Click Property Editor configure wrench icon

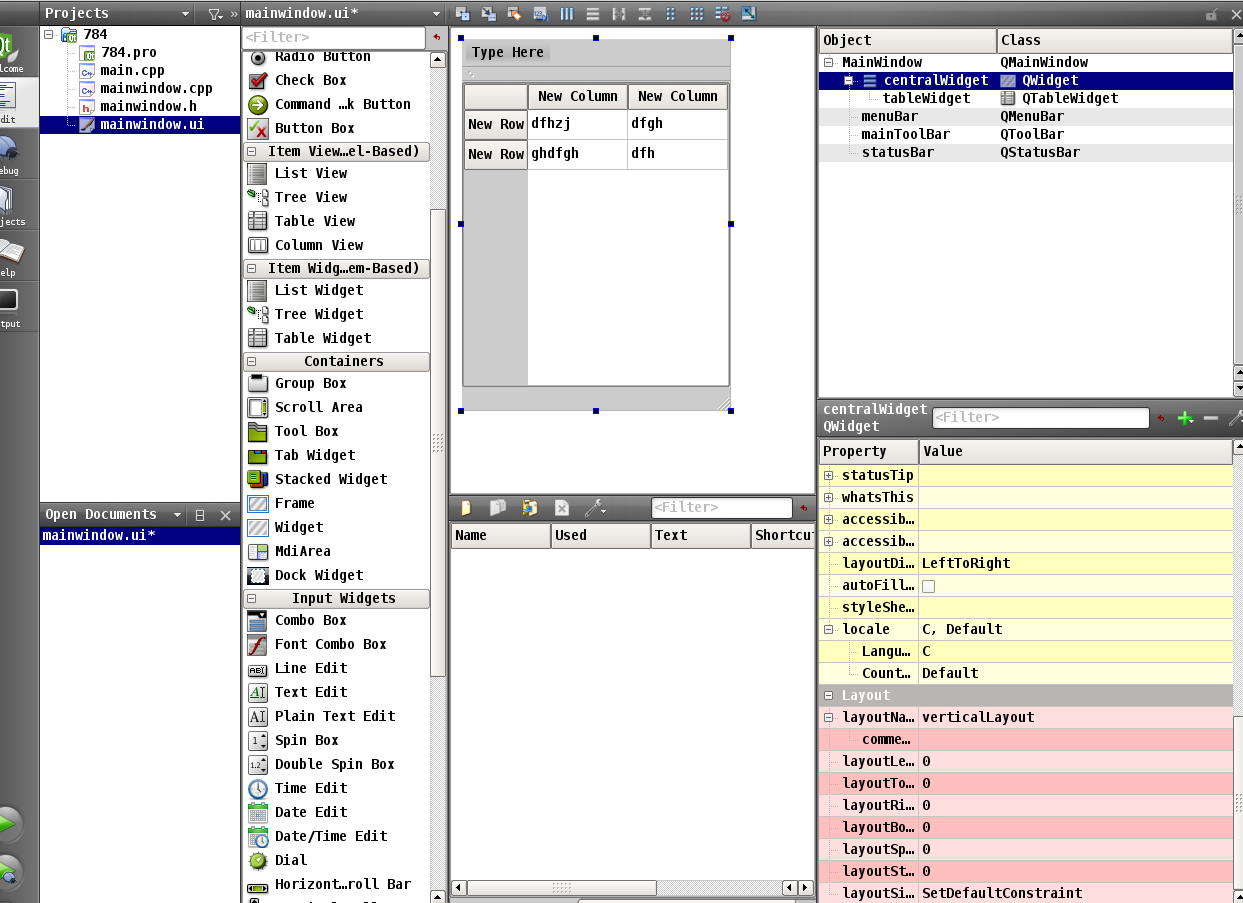(x=1235, y=418)
